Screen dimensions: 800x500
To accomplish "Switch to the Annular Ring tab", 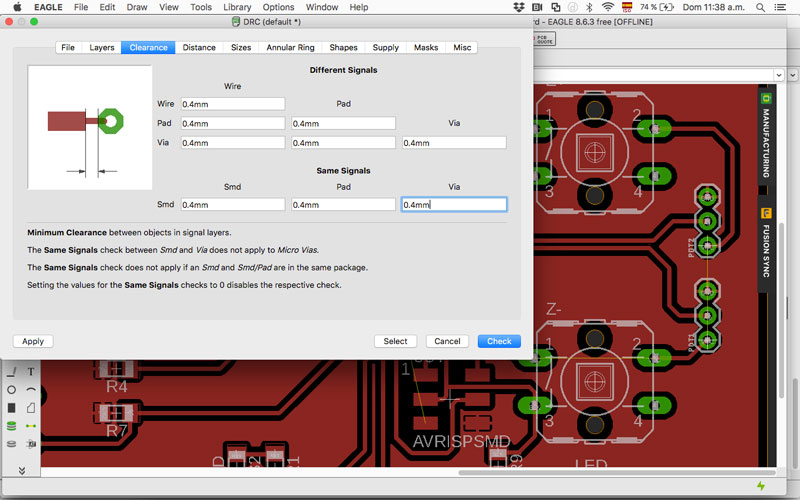I will (290, 47).
